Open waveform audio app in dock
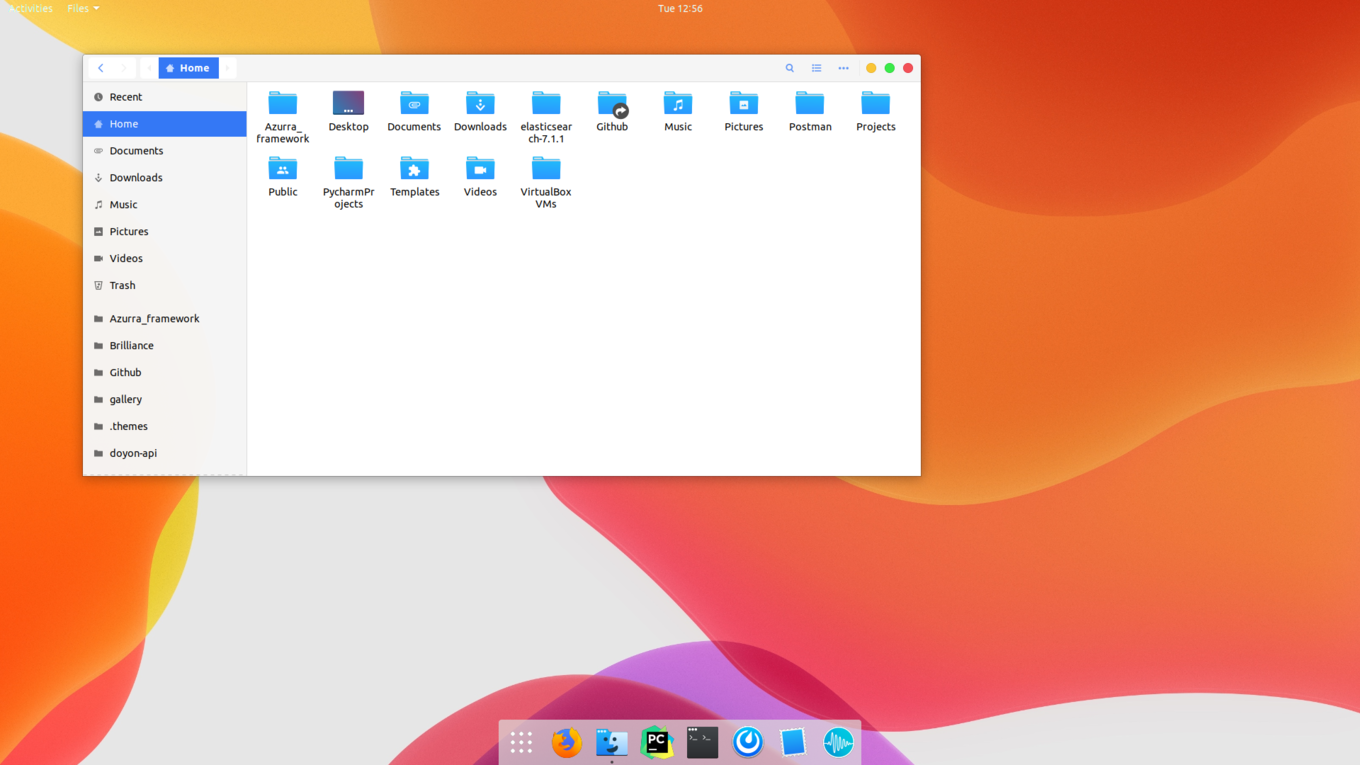Image resolution: width=1360 pixels, height=765 pixels. [838, 742]
